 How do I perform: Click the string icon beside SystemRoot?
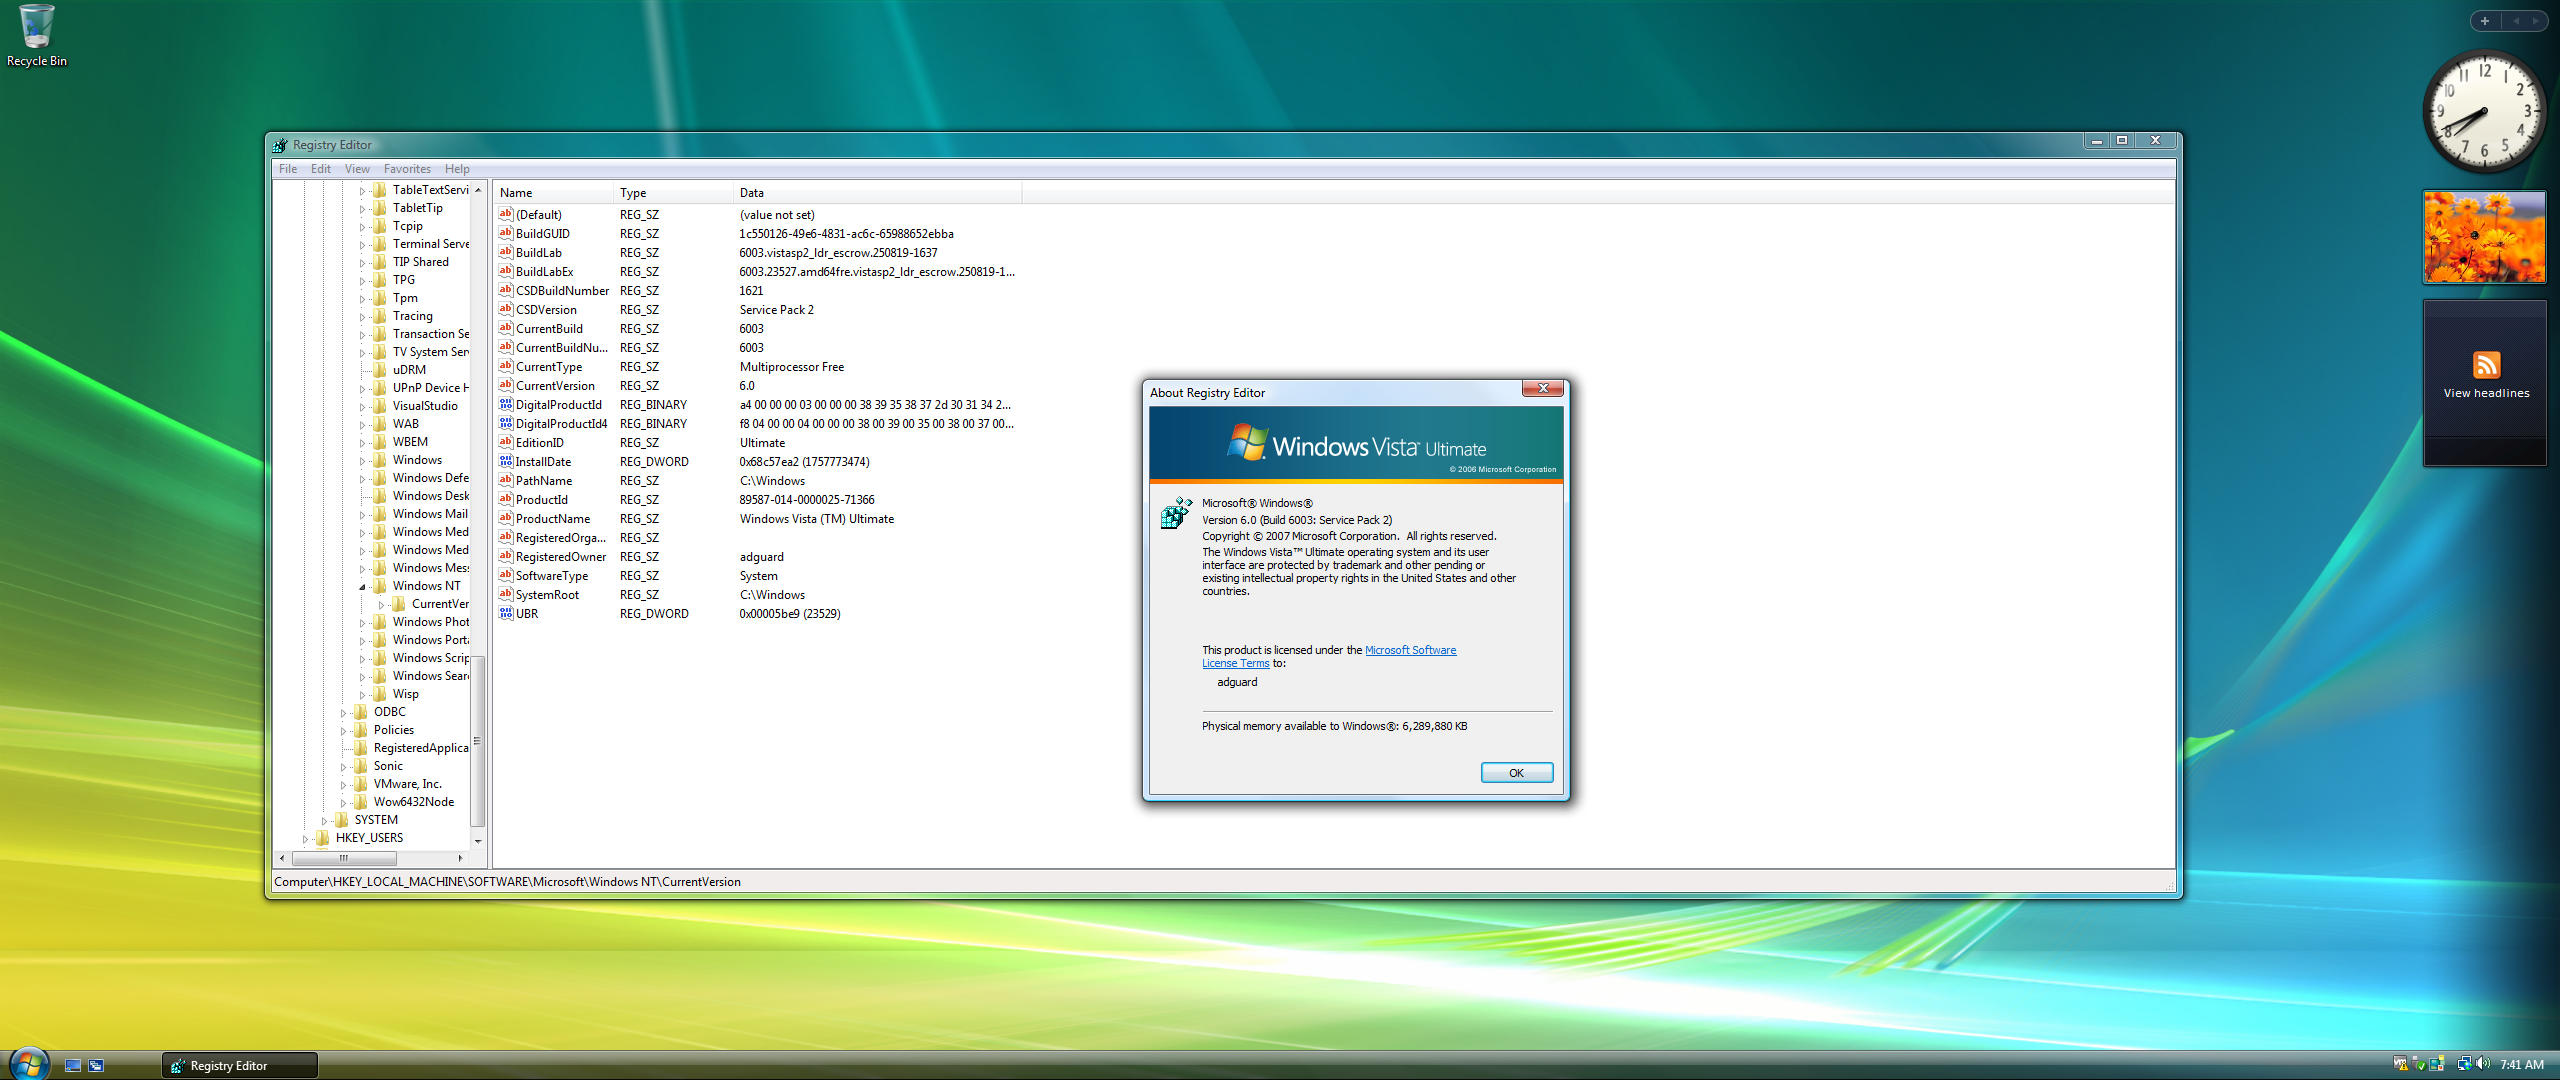click(x=506, y=594)
